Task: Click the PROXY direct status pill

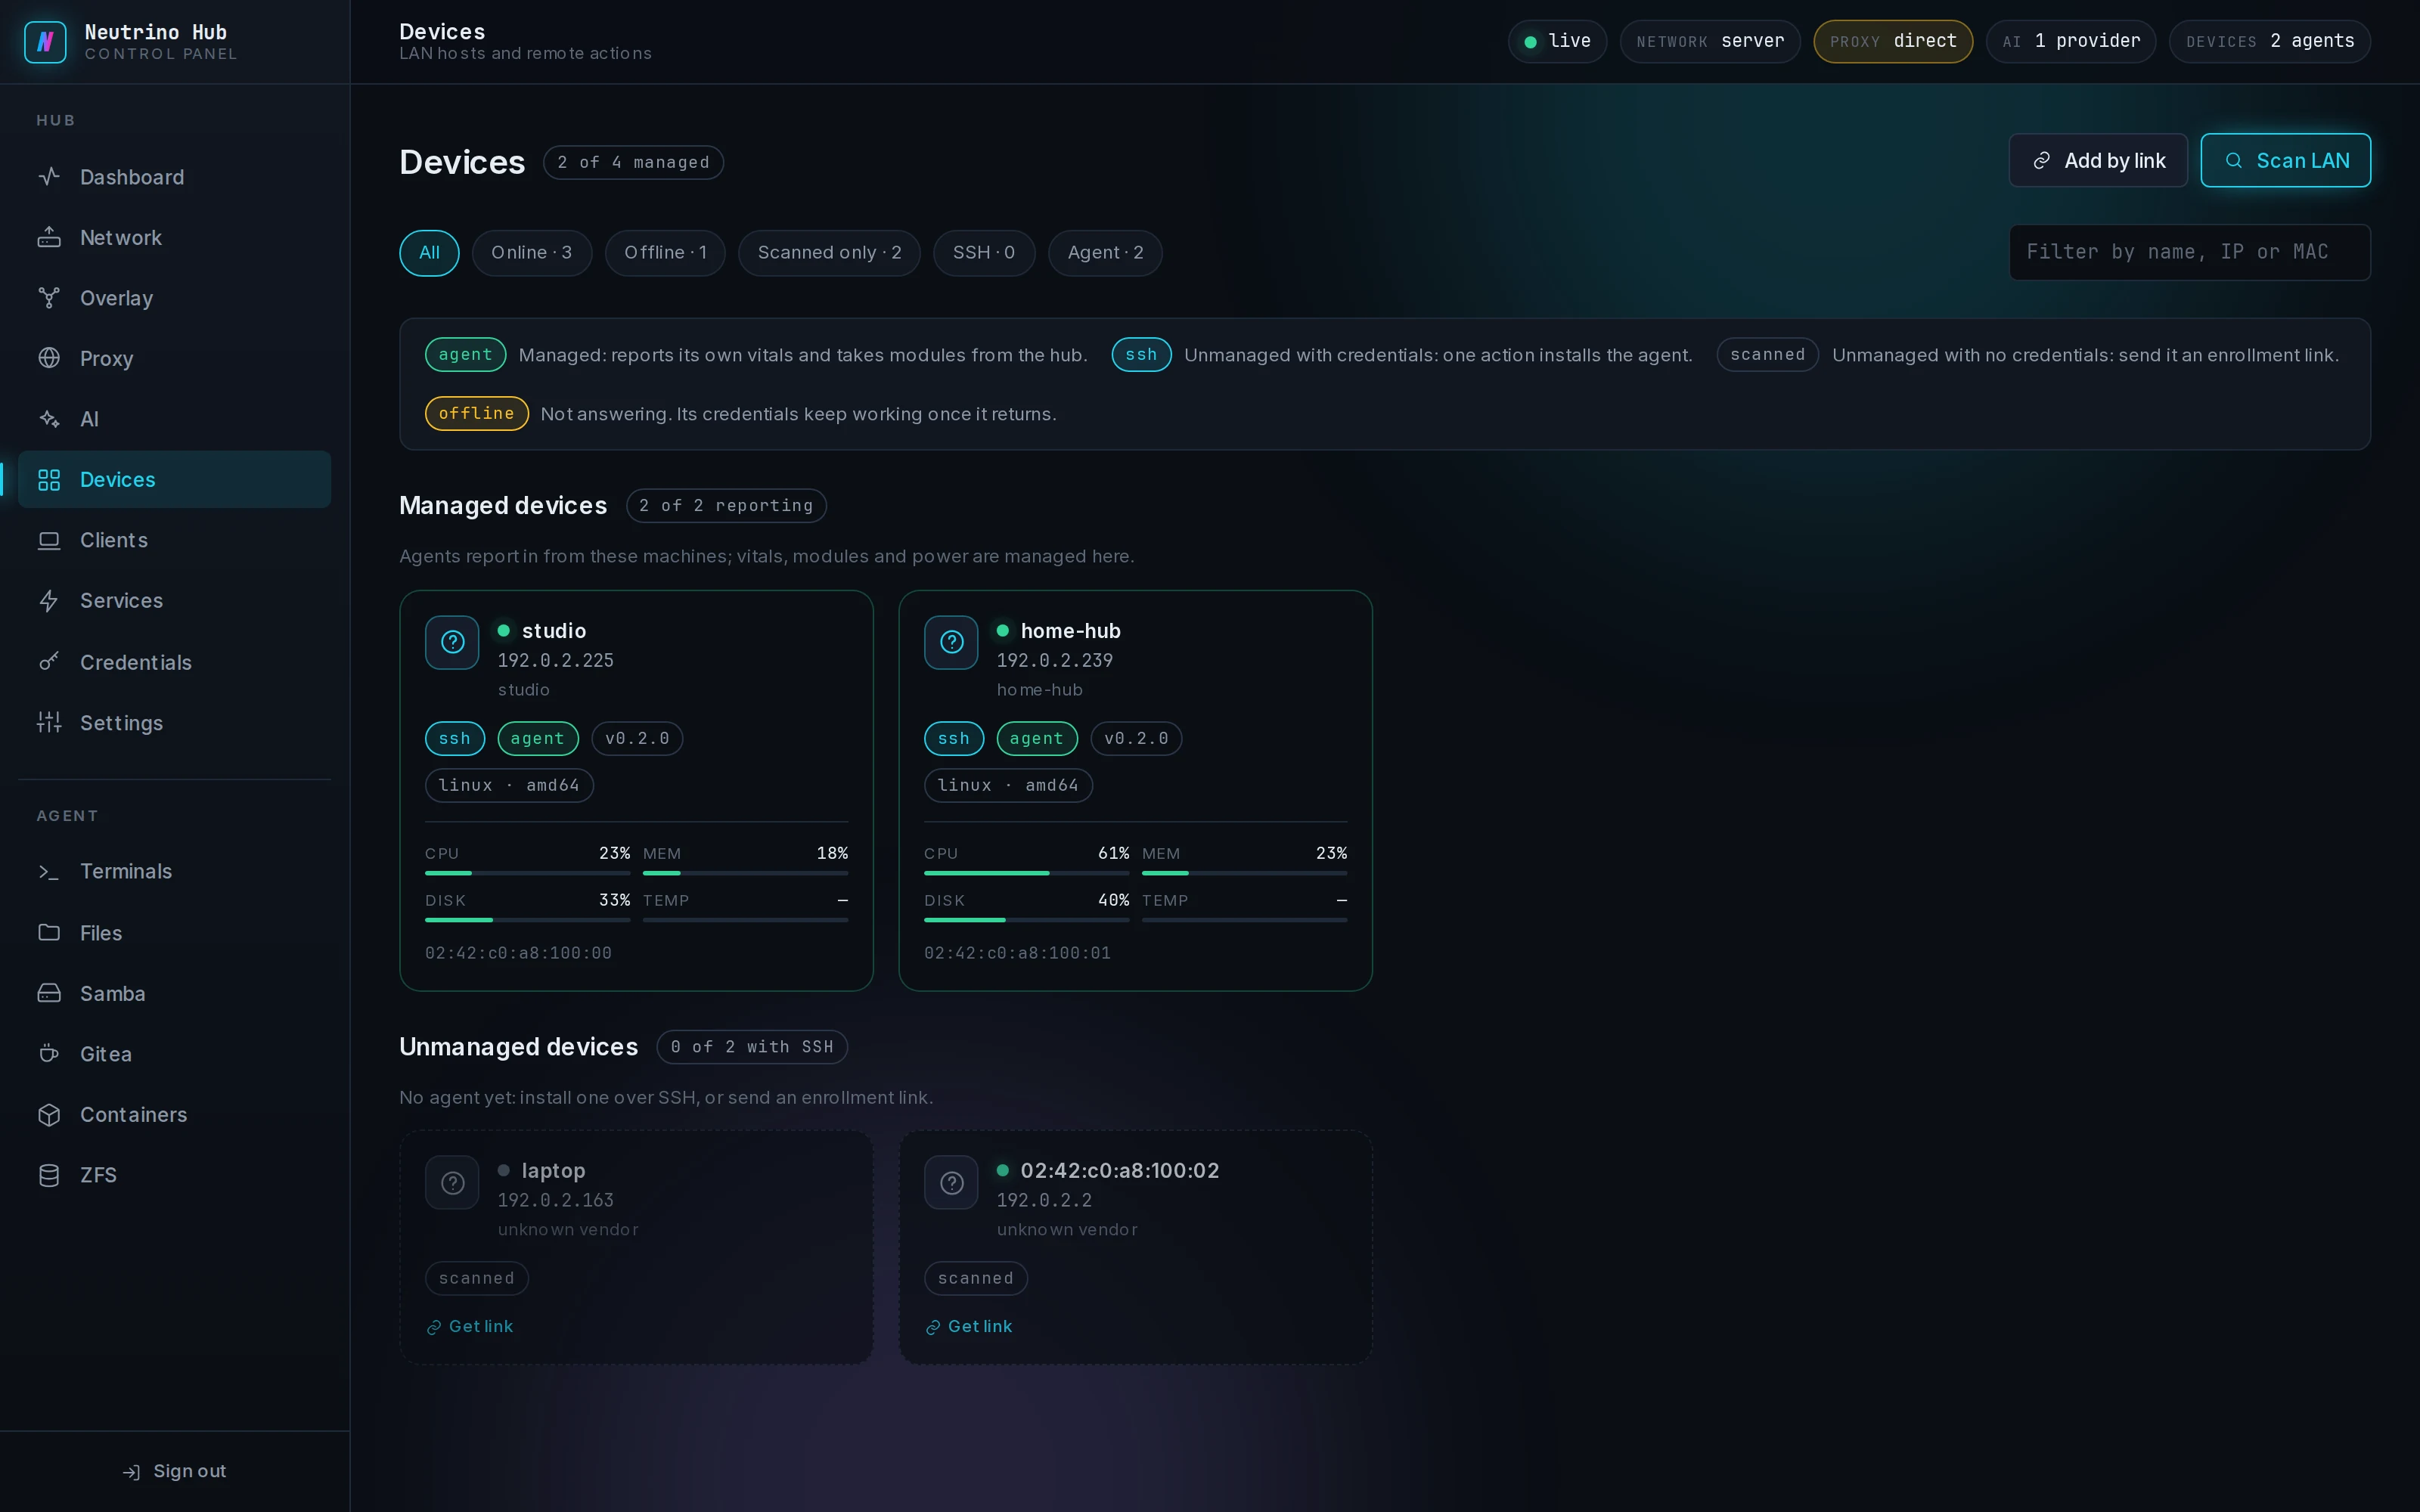Action: (x=1893, y=41)
